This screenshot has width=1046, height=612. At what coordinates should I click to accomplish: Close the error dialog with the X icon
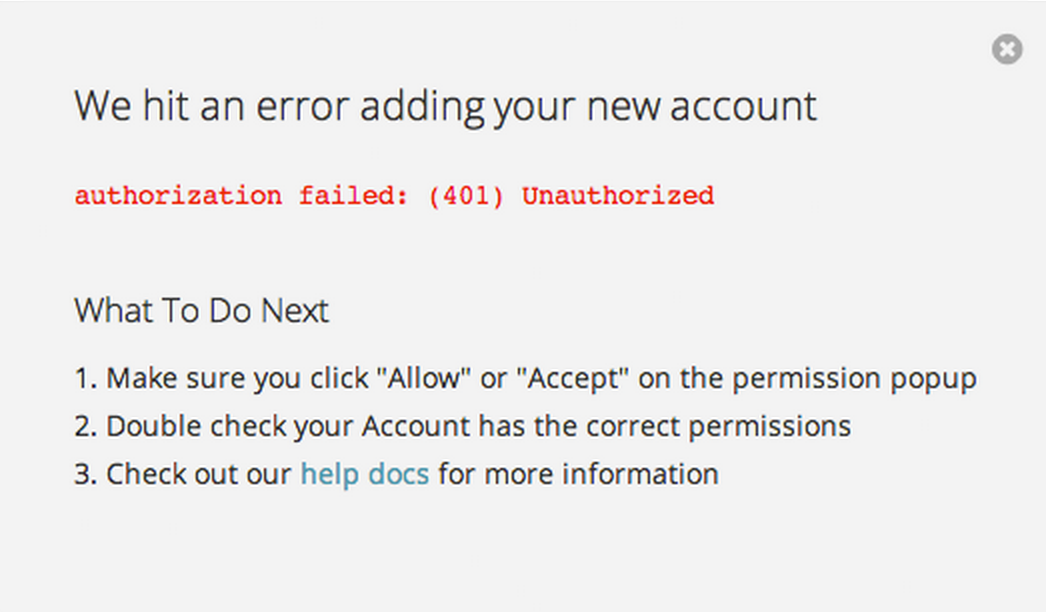(x=1007, y=49)
